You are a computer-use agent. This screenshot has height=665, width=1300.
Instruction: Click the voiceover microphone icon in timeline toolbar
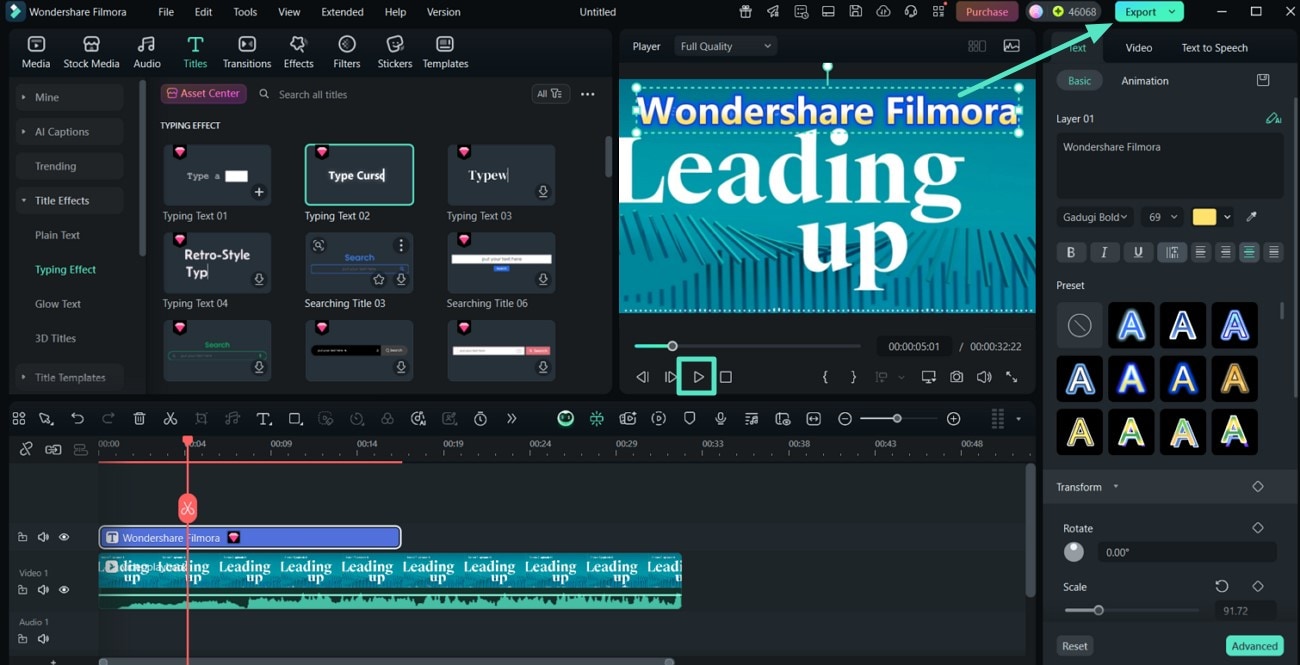click(720, 419)
